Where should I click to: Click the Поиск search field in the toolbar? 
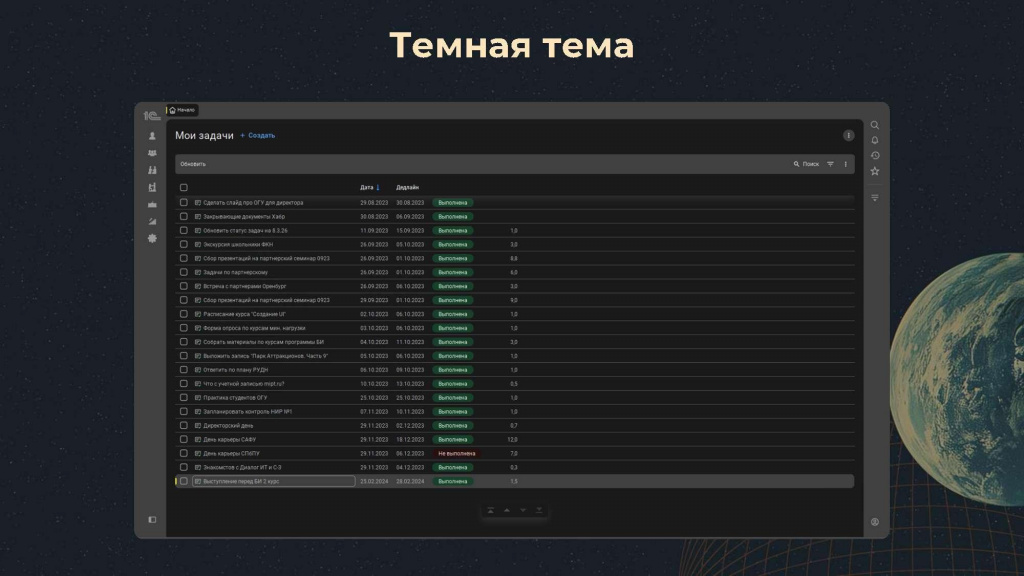[x=807, y=164]
